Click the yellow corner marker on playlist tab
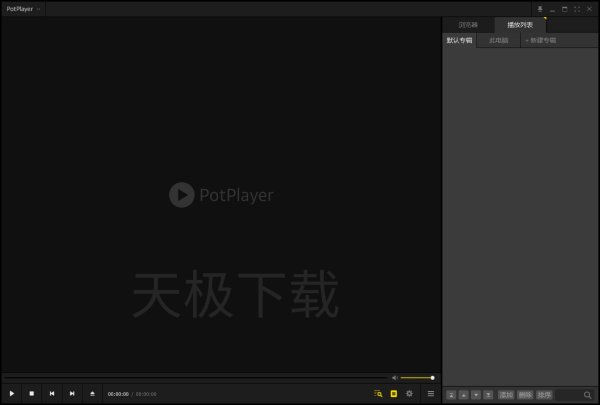 (545, 18)
